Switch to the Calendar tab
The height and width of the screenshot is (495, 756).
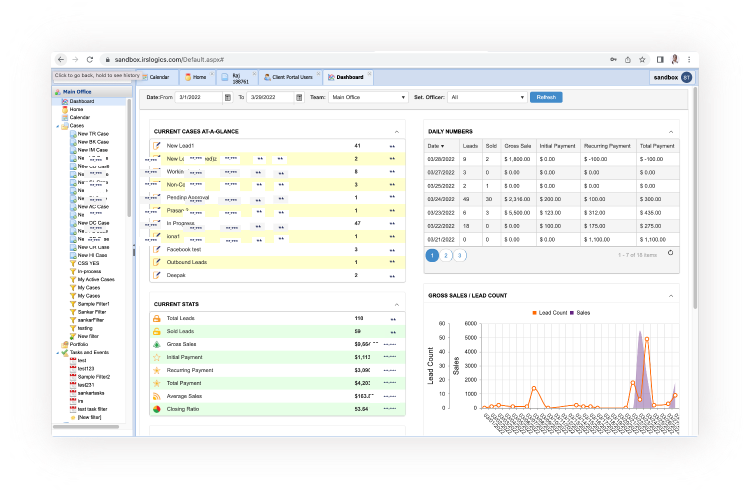click(159, 77)
